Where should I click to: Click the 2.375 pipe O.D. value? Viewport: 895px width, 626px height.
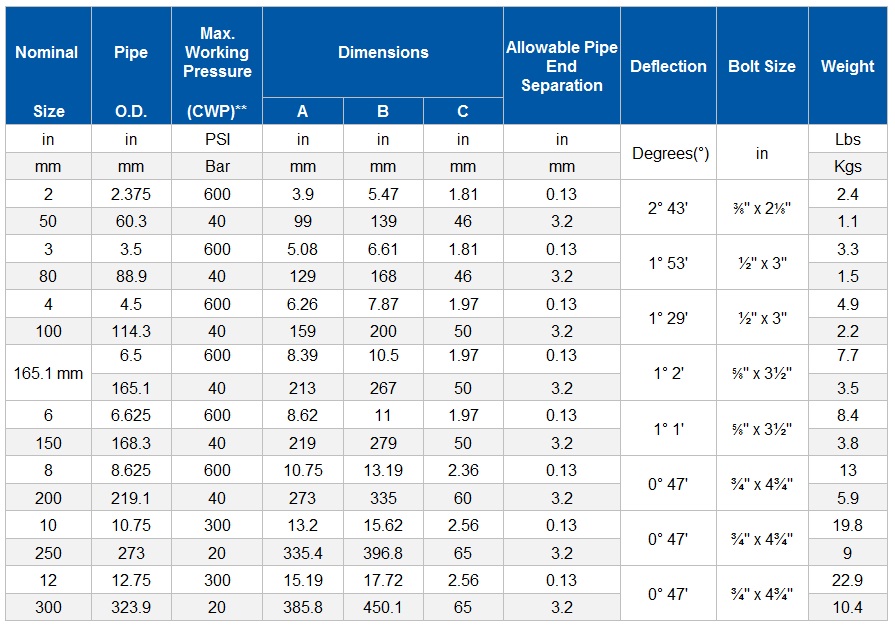(130, 194)
